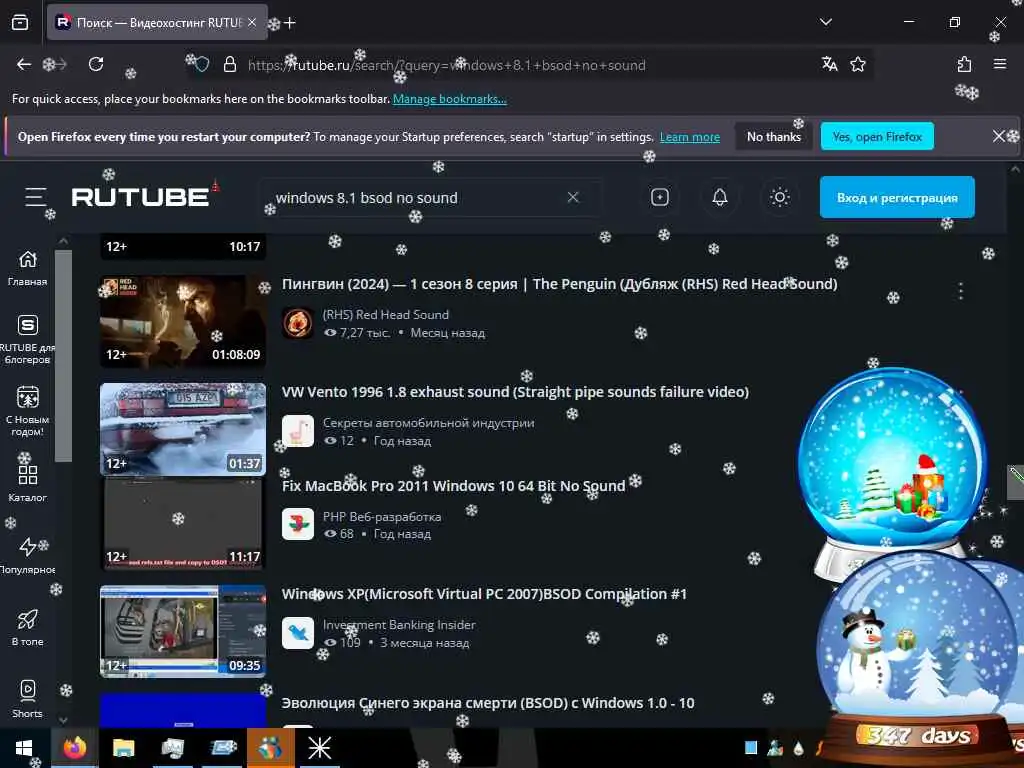
Task: Click the site padlock icon
Action: [x=230, y=65]
